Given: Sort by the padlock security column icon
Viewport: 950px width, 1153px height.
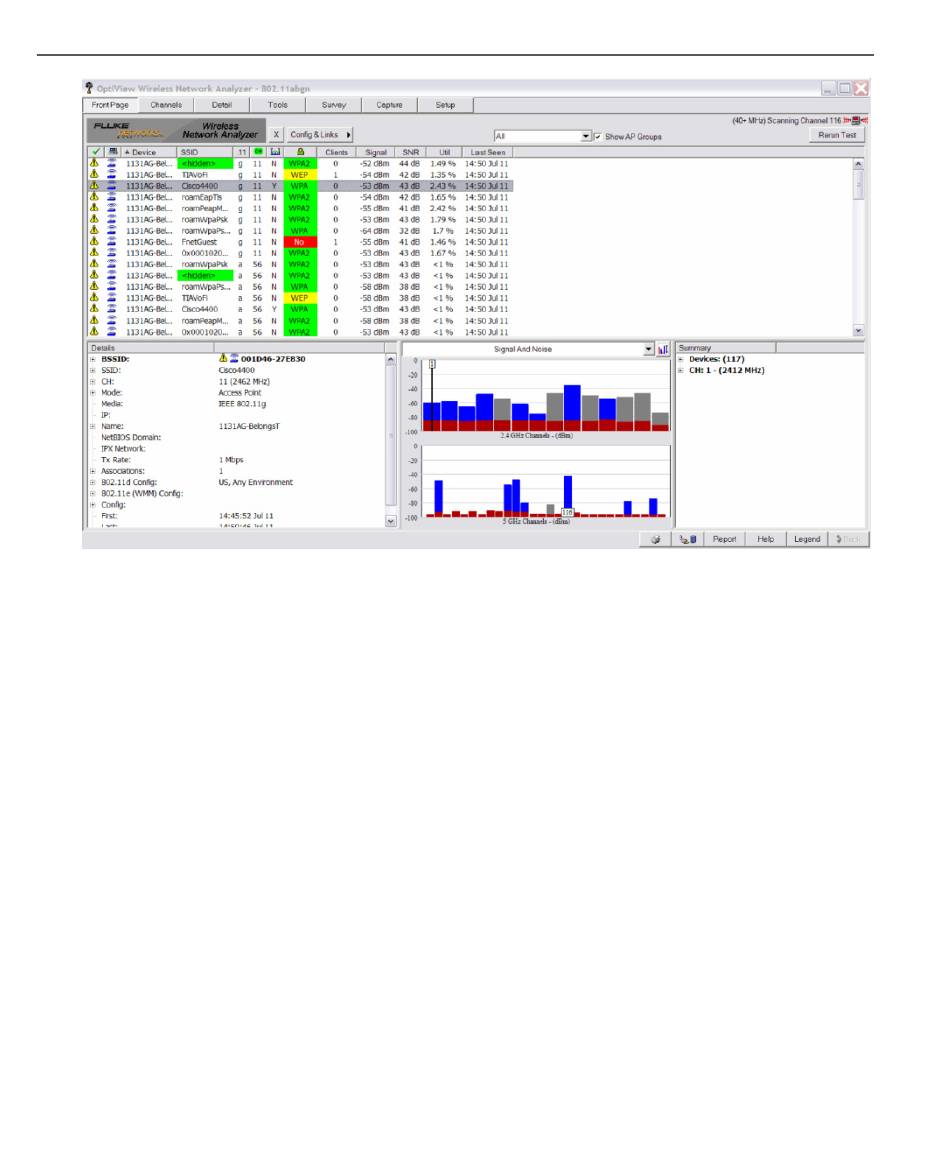Looking at the screenshot, I should pyautogui.click(x=300, y=152).
